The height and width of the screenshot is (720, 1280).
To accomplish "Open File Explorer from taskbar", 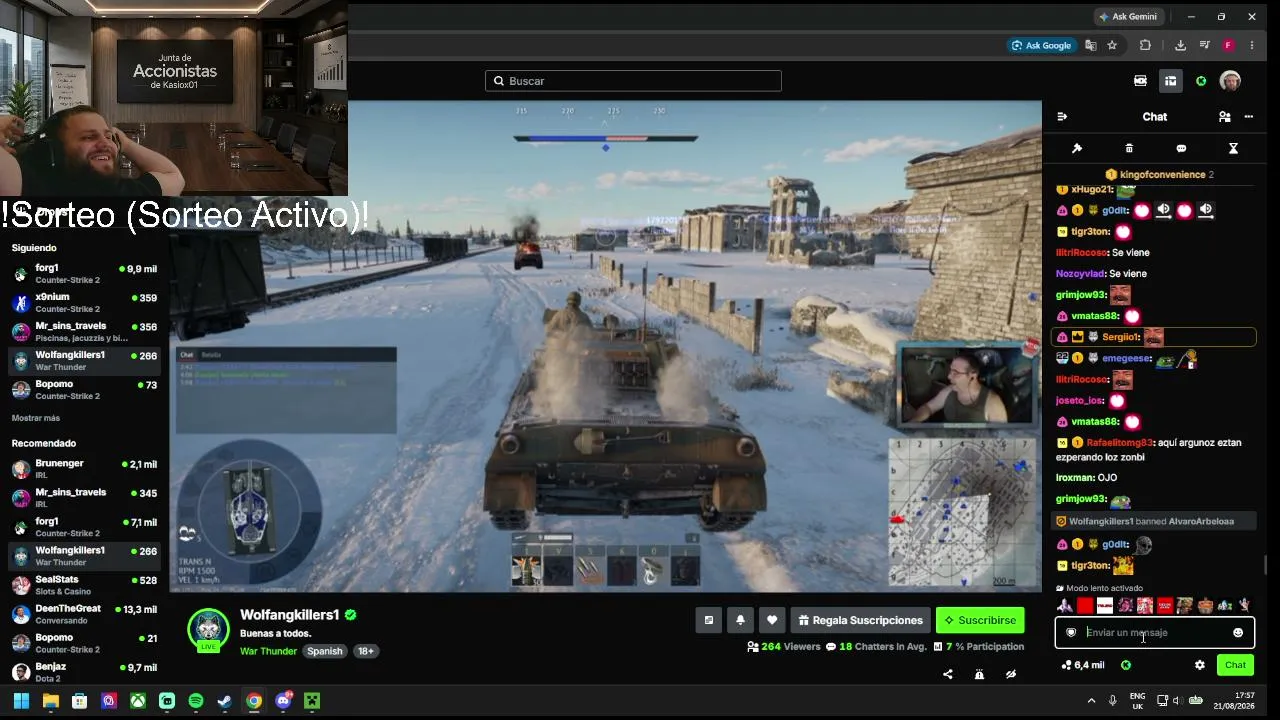I will (x=50, y=701).
